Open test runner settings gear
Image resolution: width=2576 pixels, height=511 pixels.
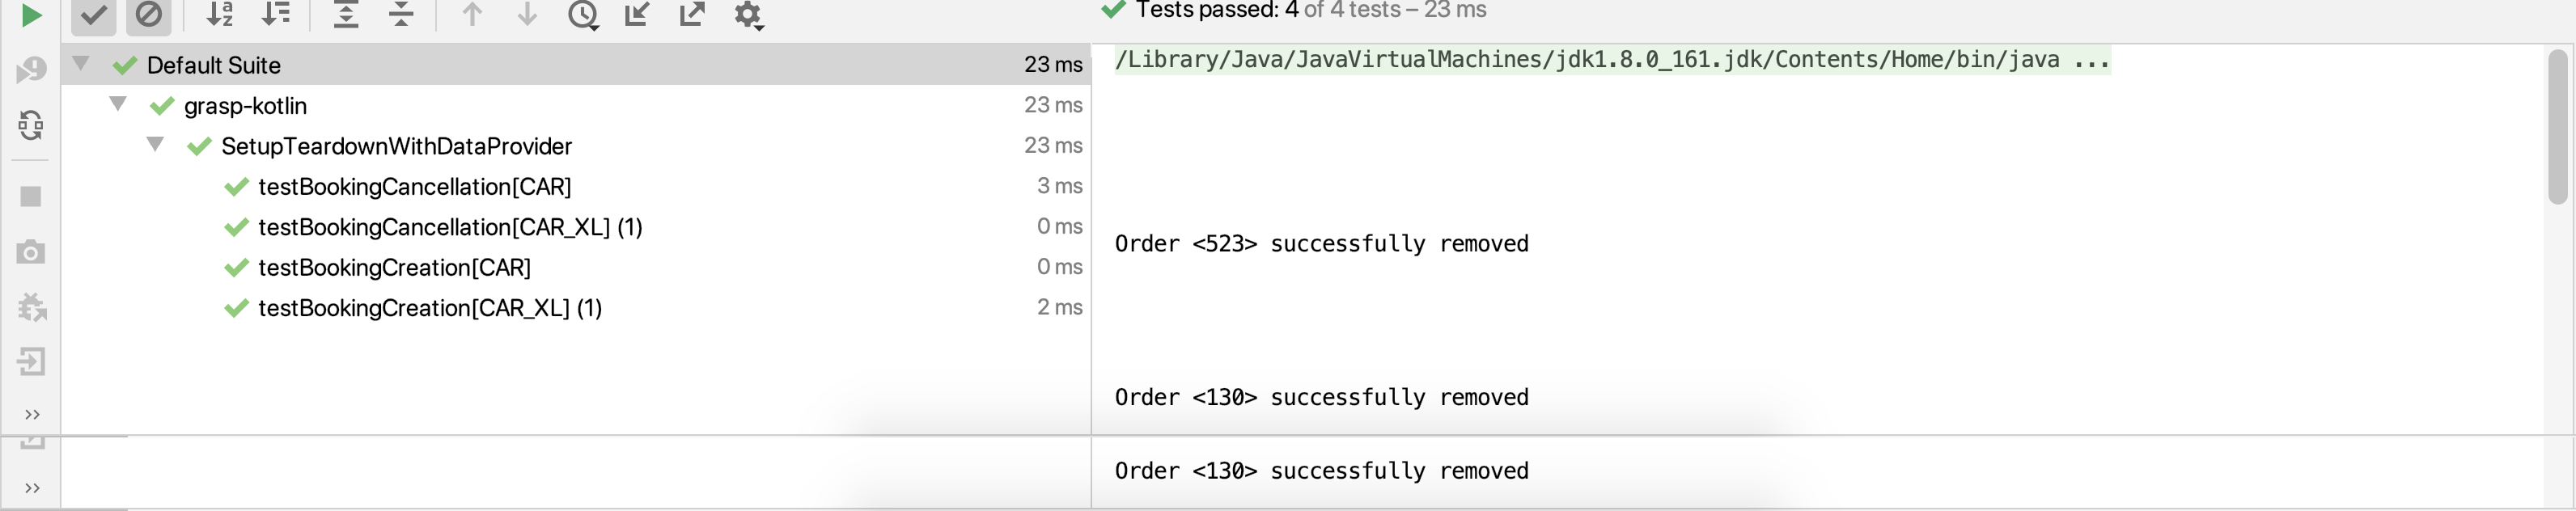748,15
